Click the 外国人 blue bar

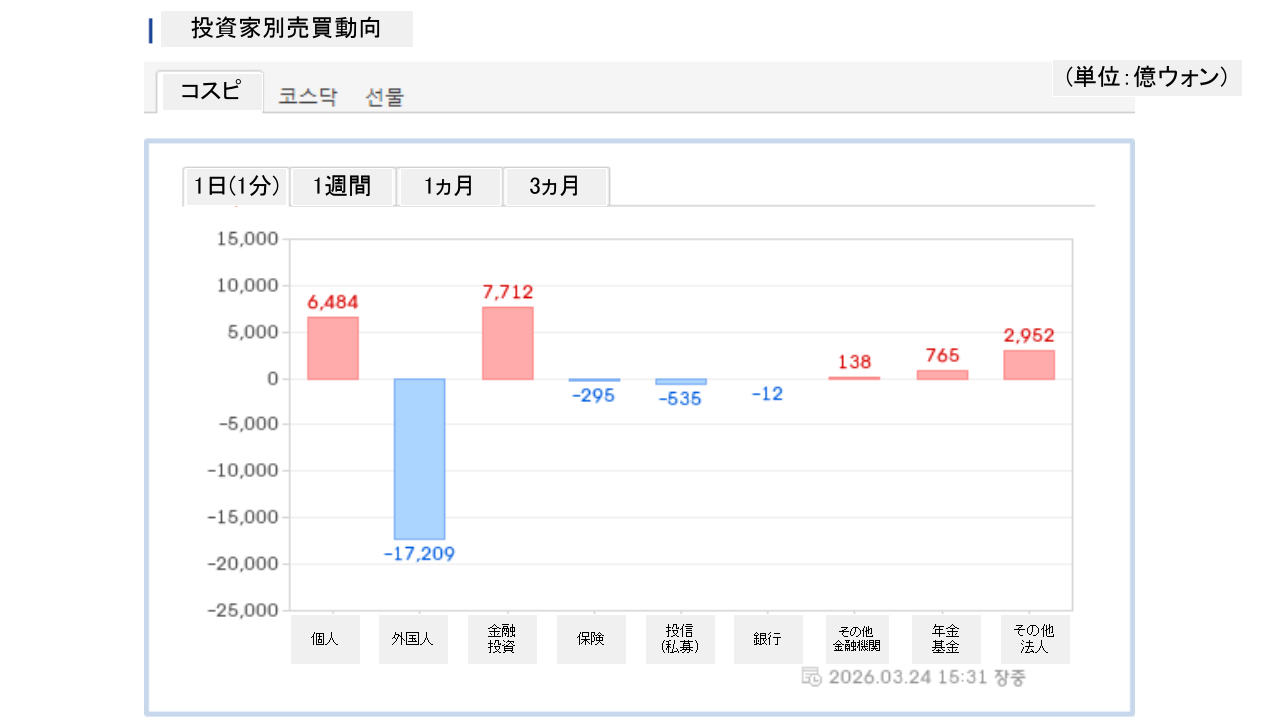click(x=419, y=459)
